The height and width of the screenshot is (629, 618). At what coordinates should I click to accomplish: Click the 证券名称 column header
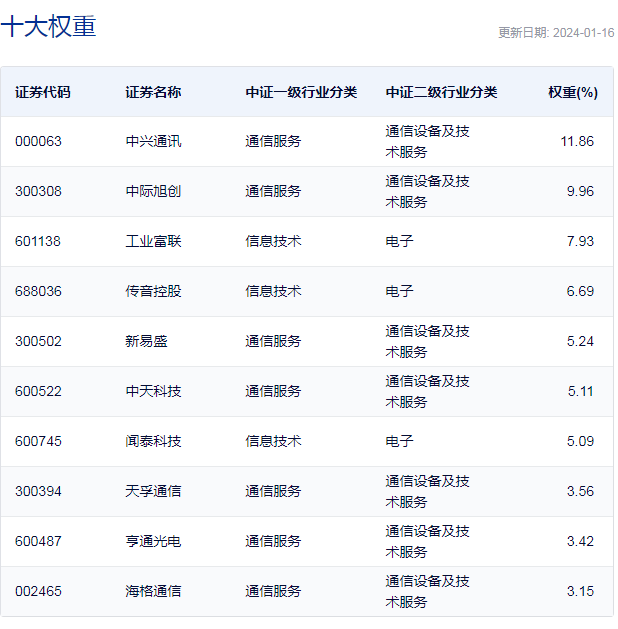coord(153,92)
